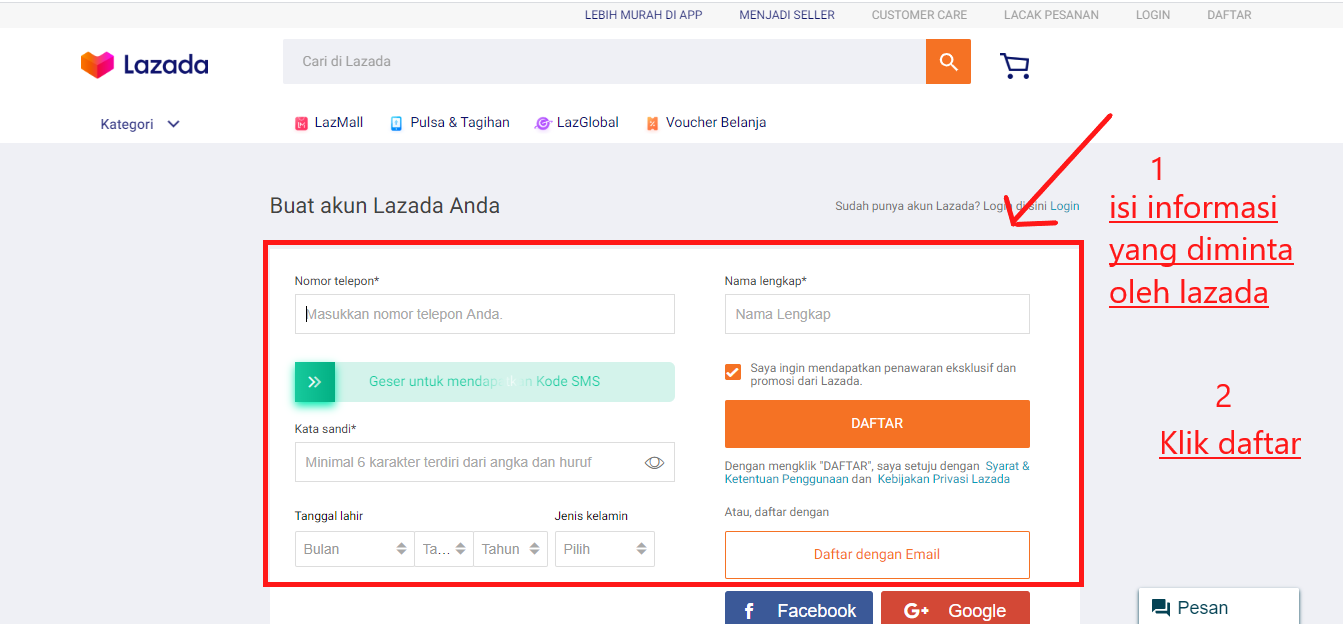Open Lacak Pesanan menu item
The height and width of the screenshot is (624, 1343).
coord(1051,15)
